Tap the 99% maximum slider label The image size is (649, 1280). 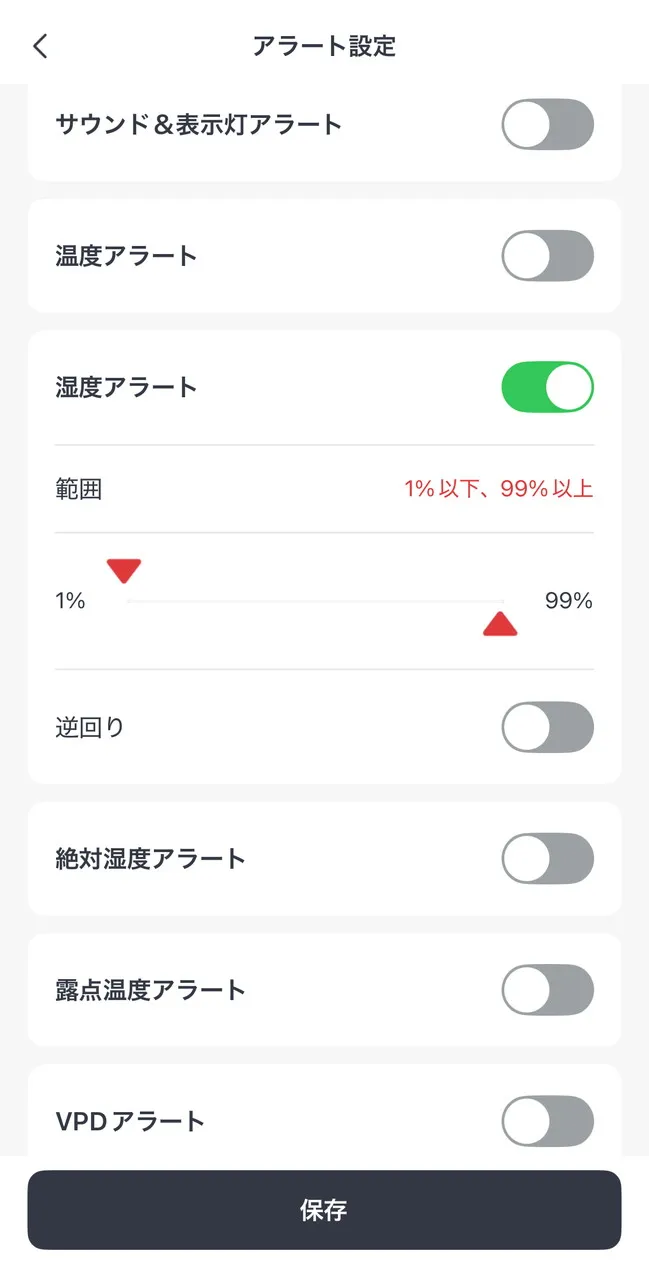pos(569,601)
